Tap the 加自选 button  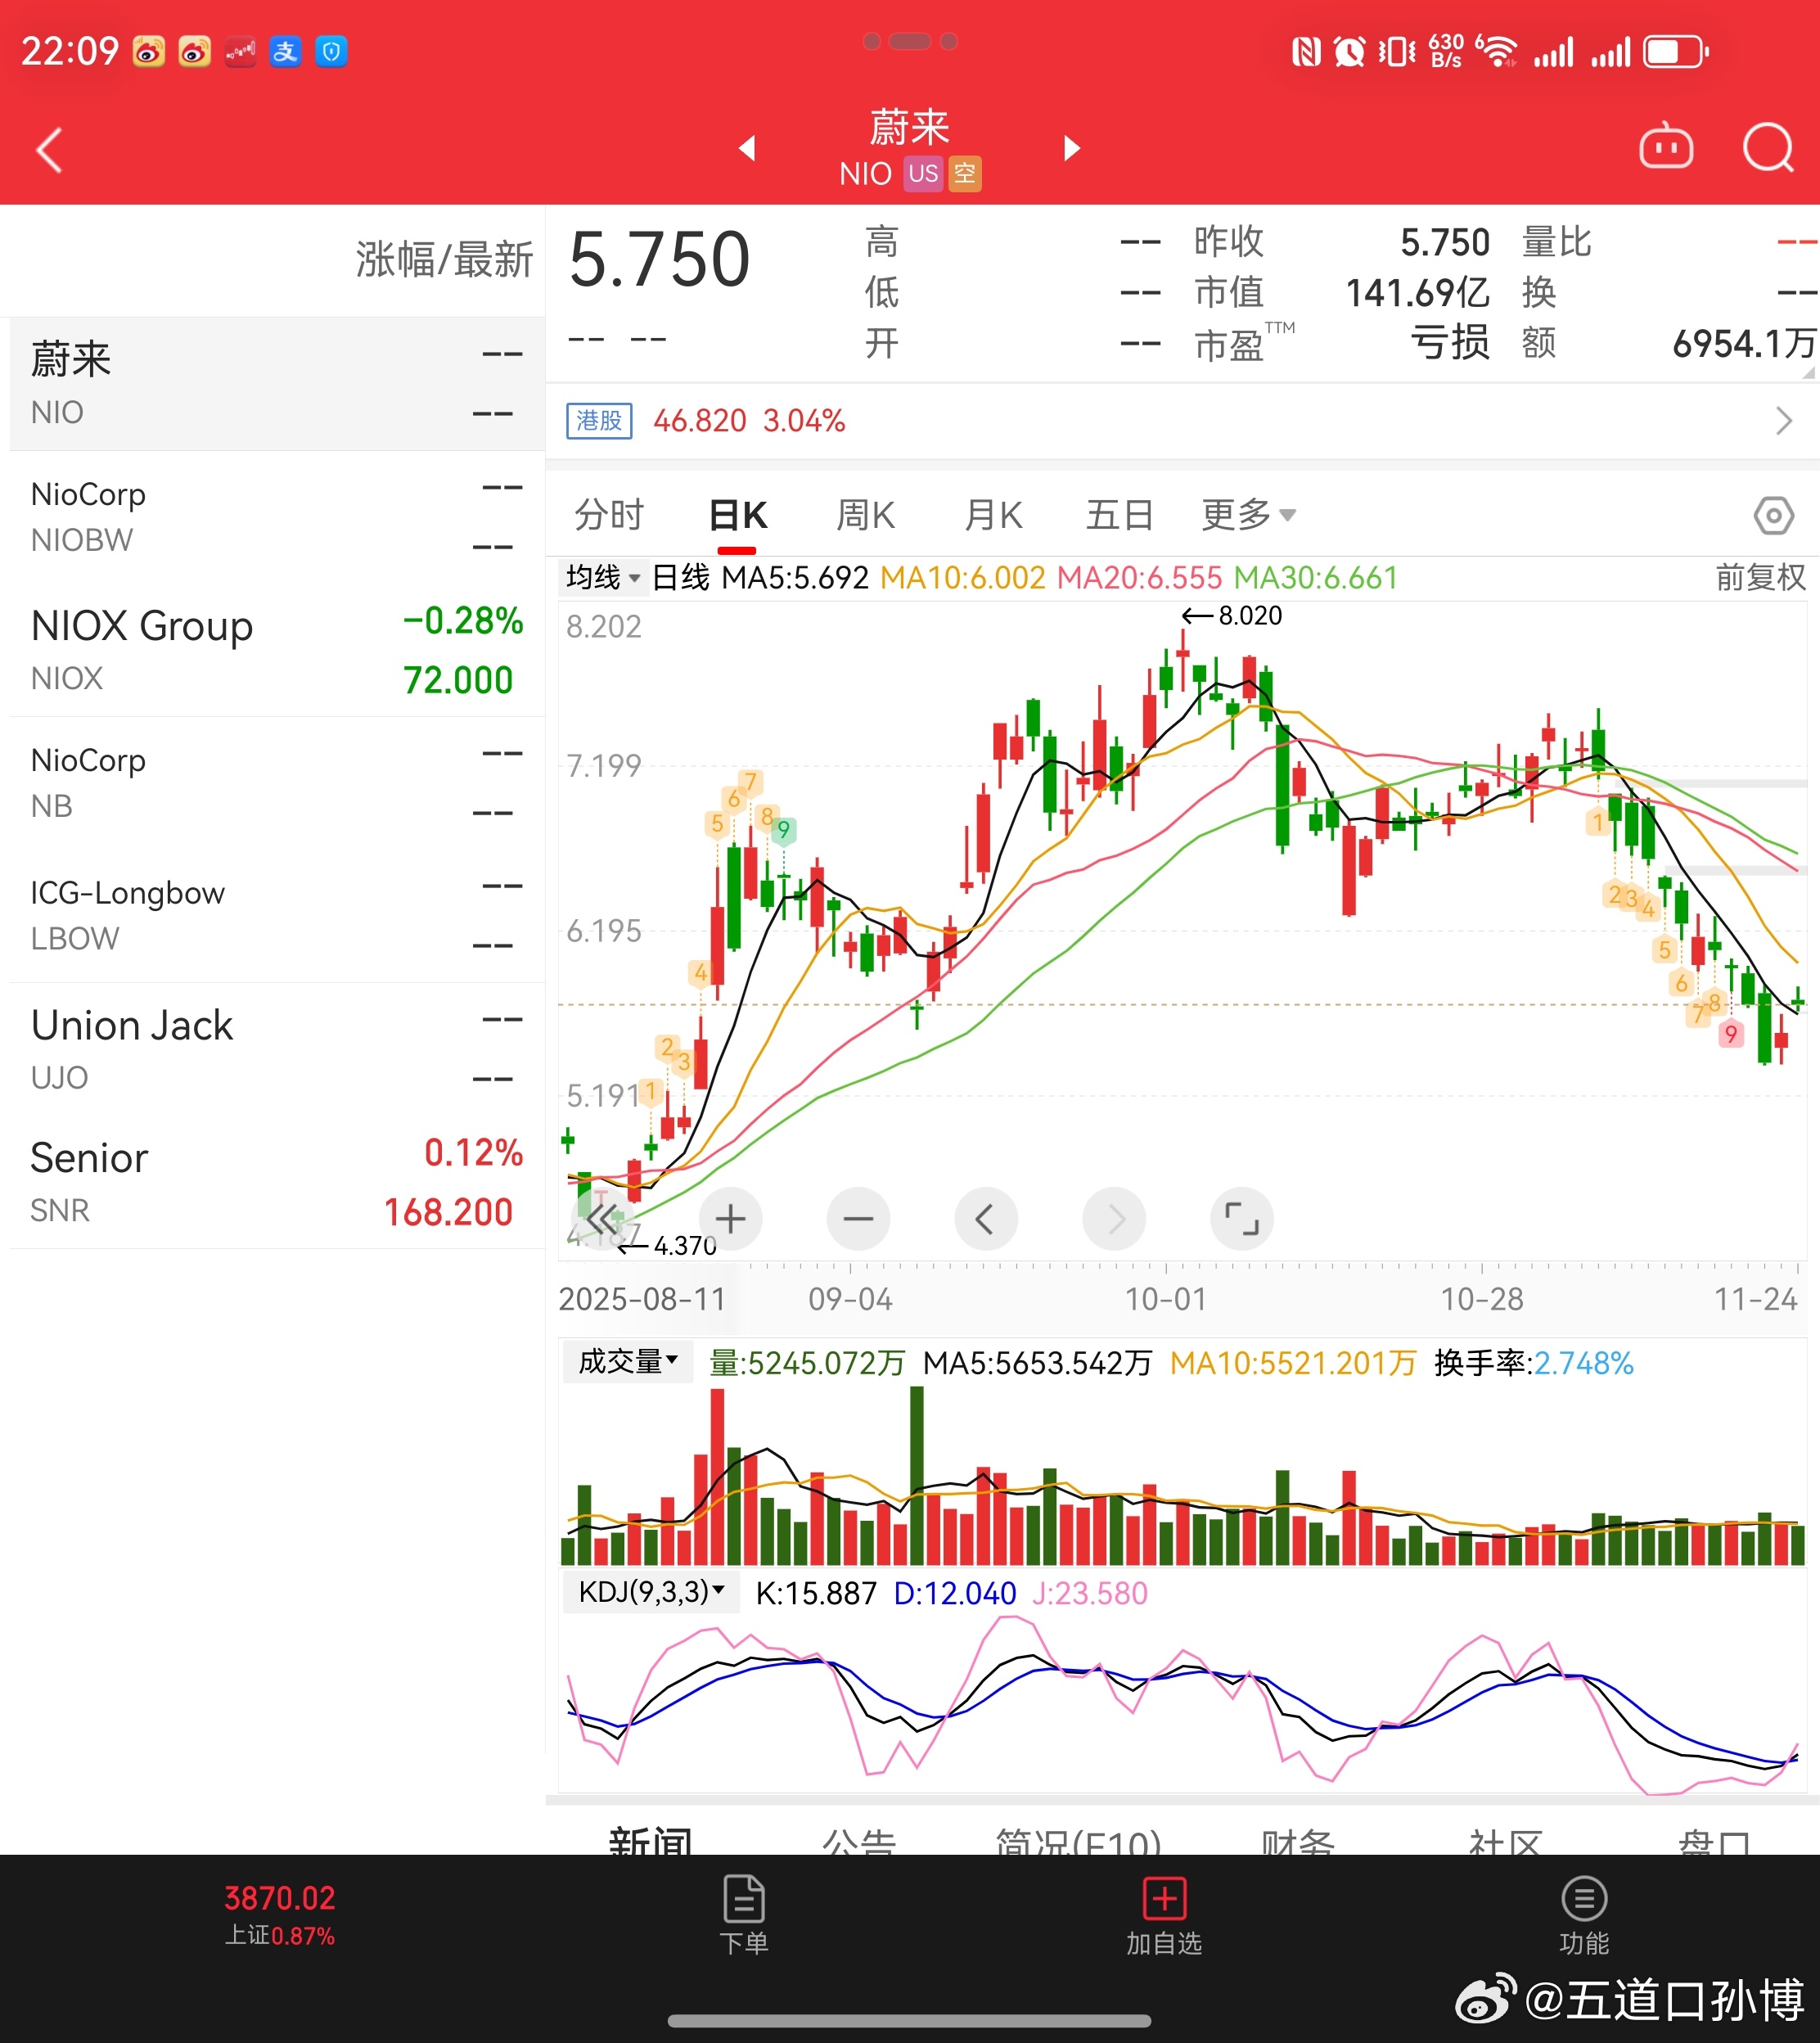coord(1163,1916)
